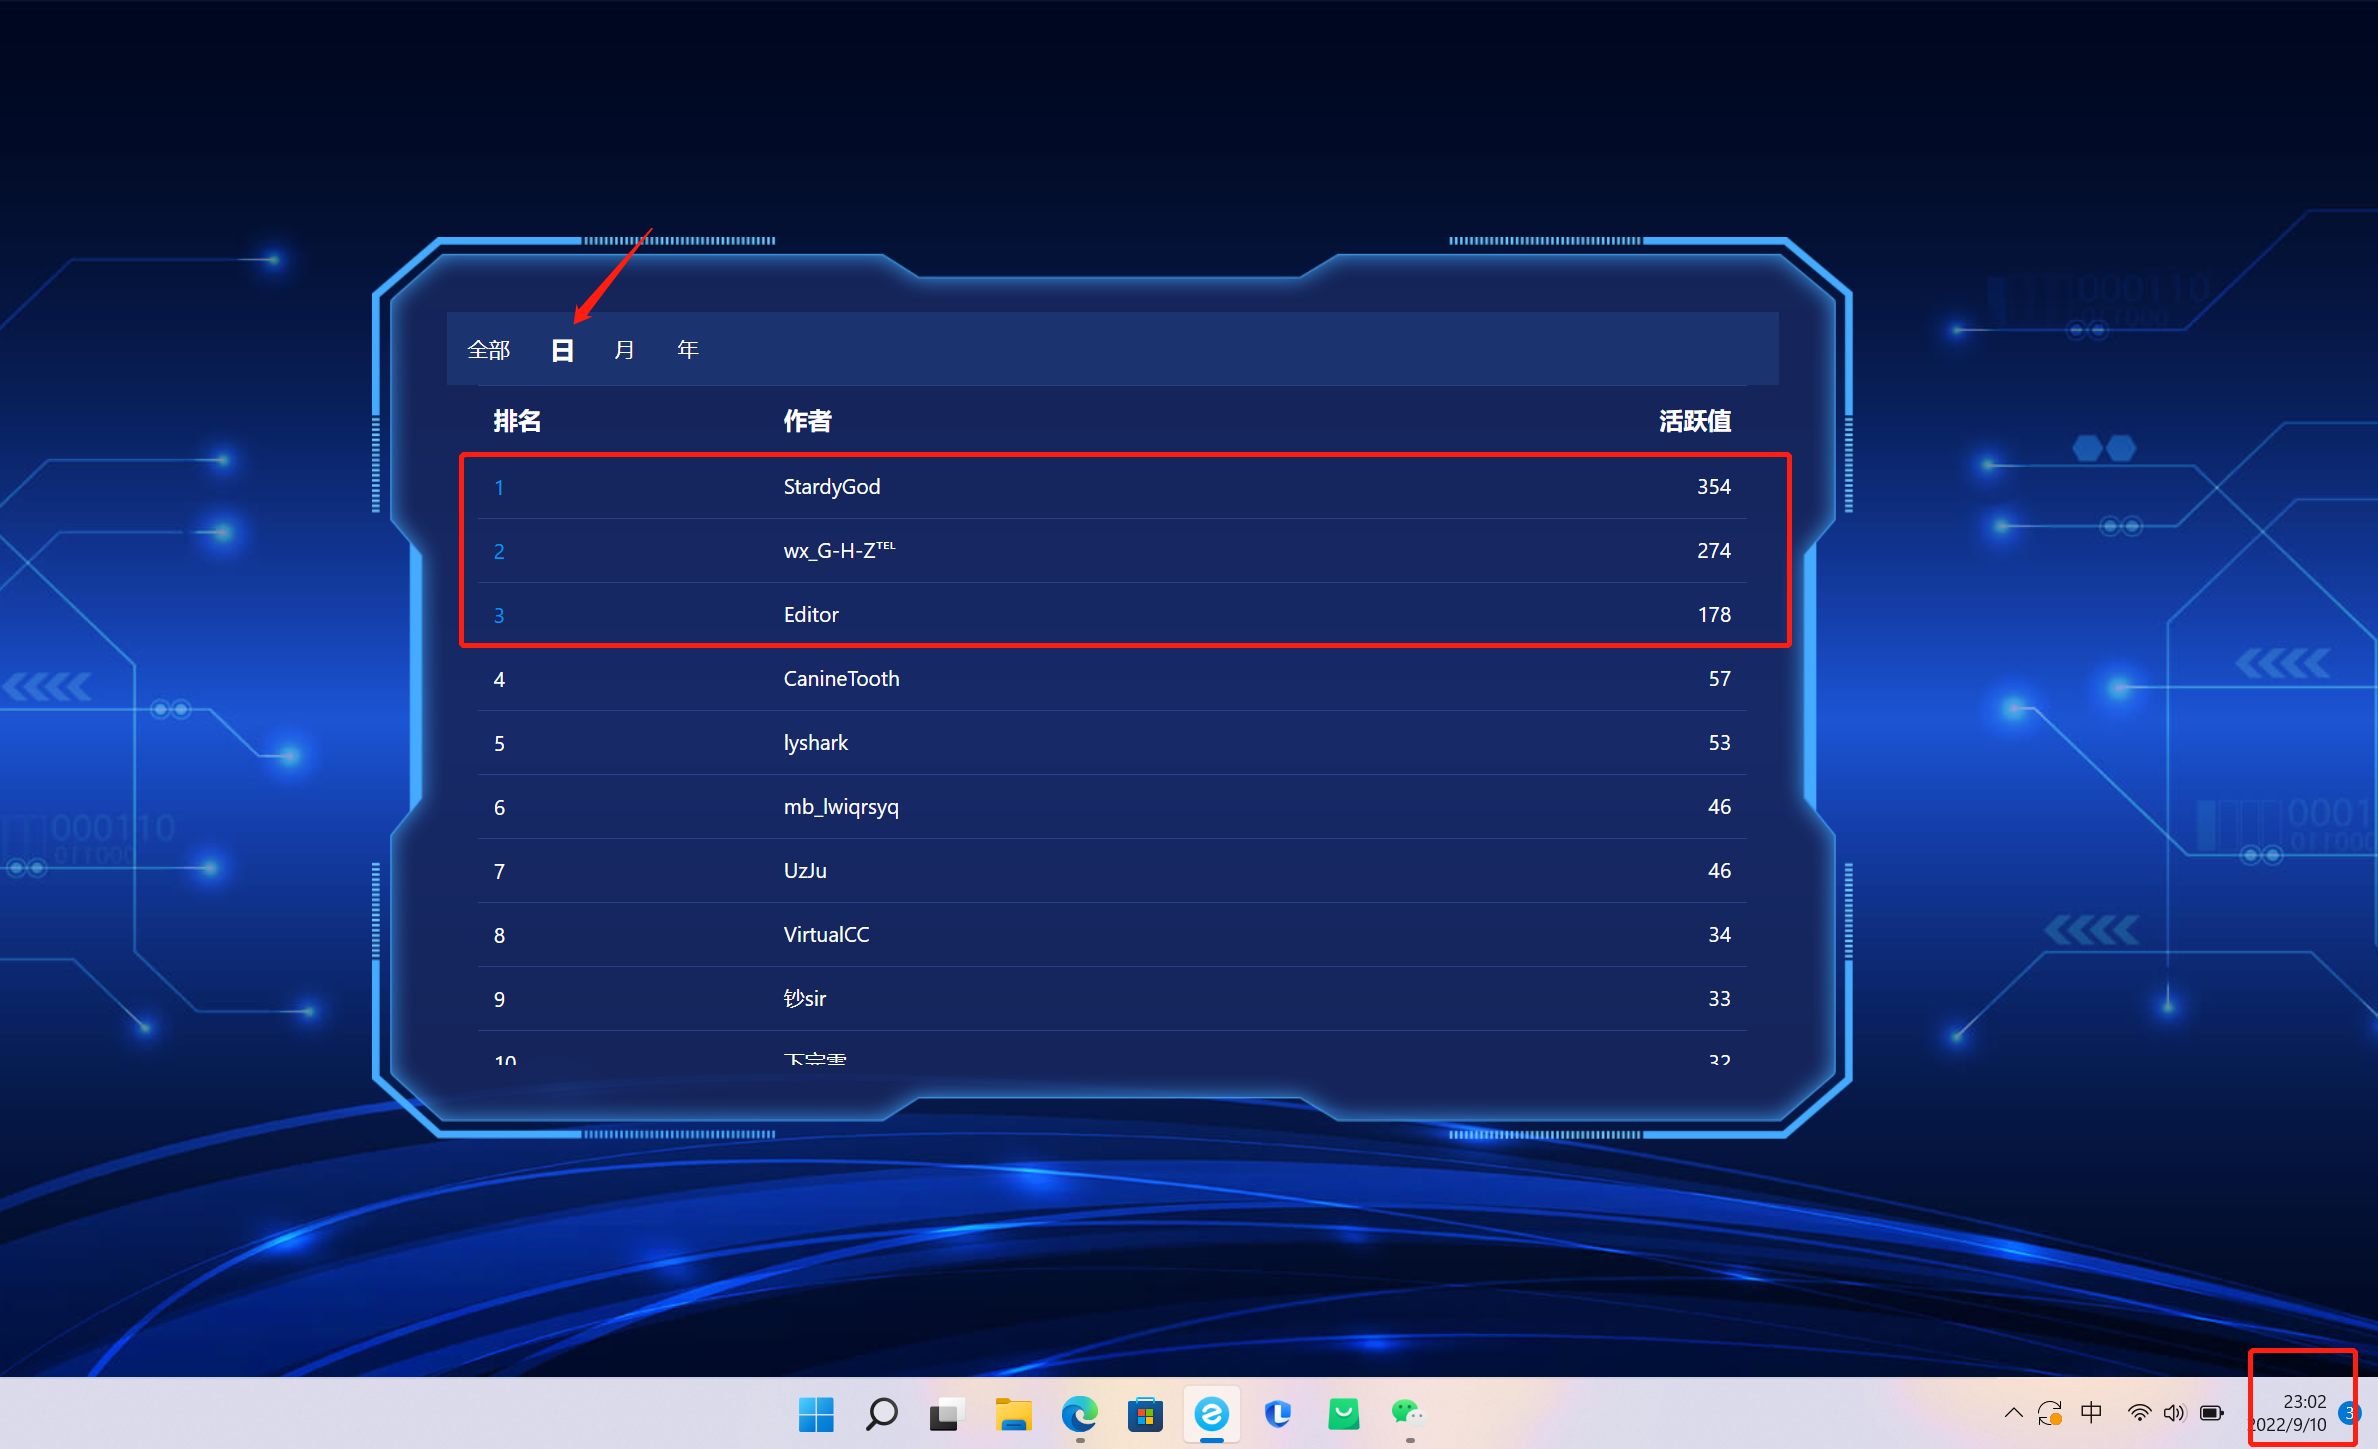Screen dimensions: 2378x1449
Task: Click the lyshark author name
Action: [x=815, y=743]
